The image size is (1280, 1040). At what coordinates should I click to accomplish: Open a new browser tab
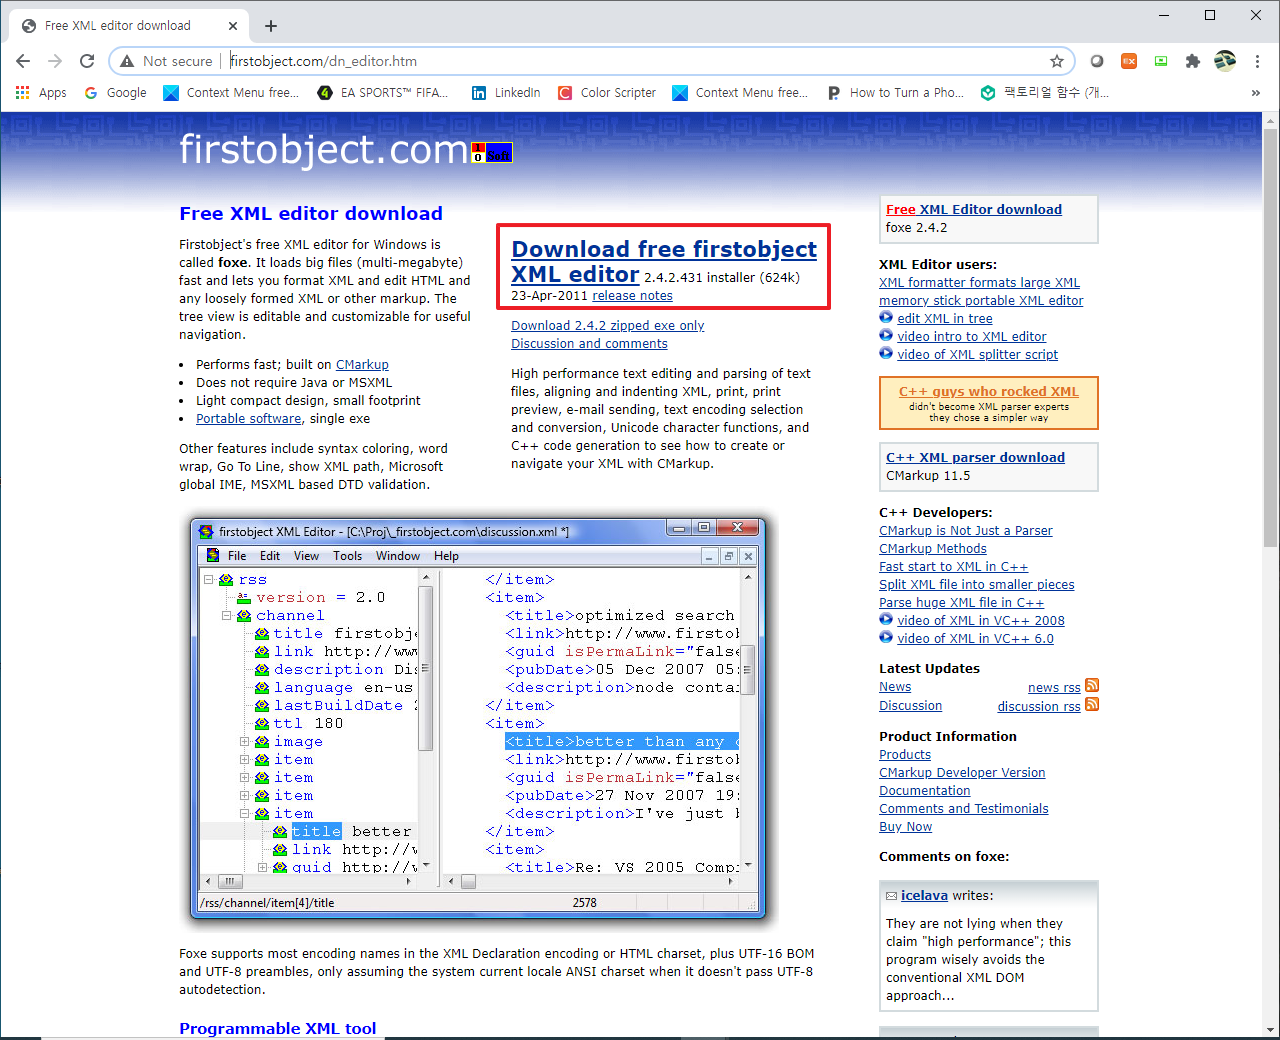(x=271, y=26)
